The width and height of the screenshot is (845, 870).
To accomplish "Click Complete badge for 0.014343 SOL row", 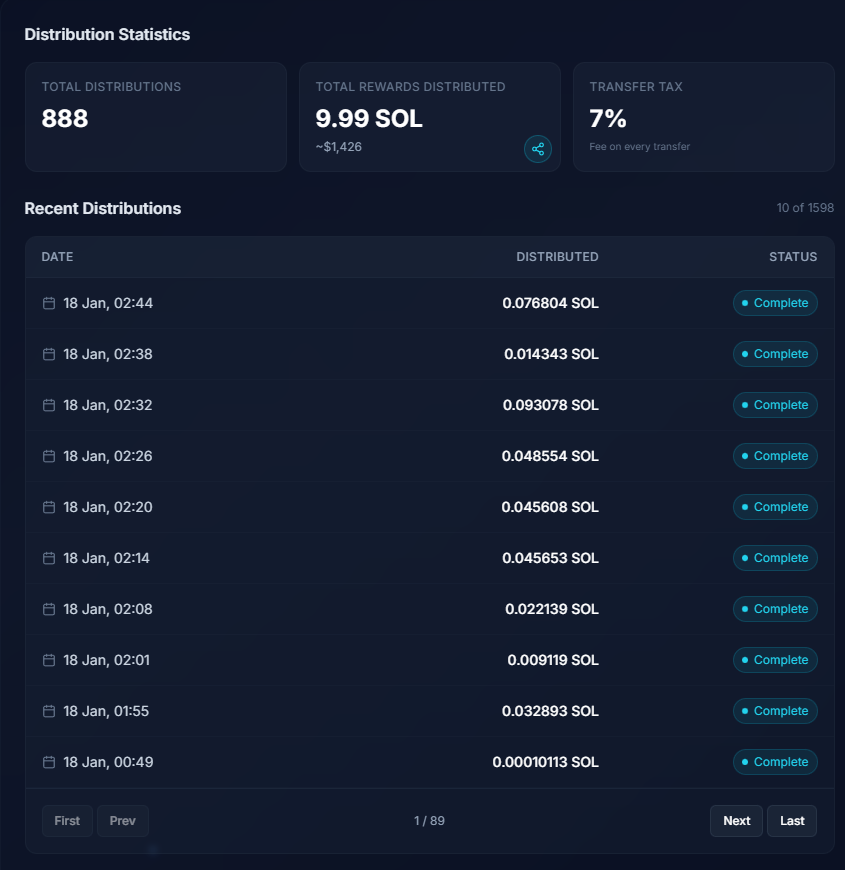I will pyautogui.click(x=775, y=354).
